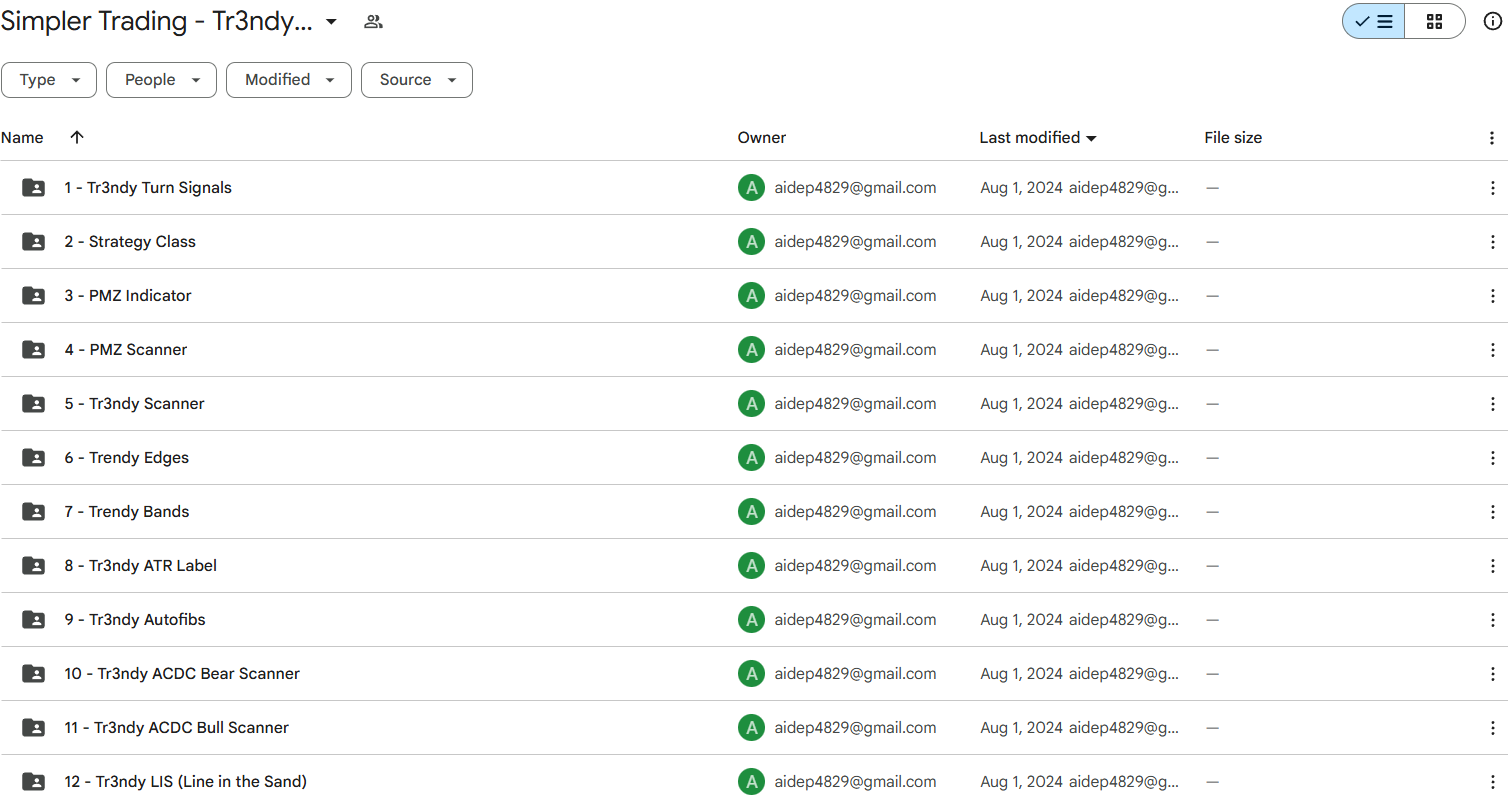Viewport: 1508px width, 799px height.
Task: Open the folder 7 - Trendy Bands
Action: pos(127,512)
